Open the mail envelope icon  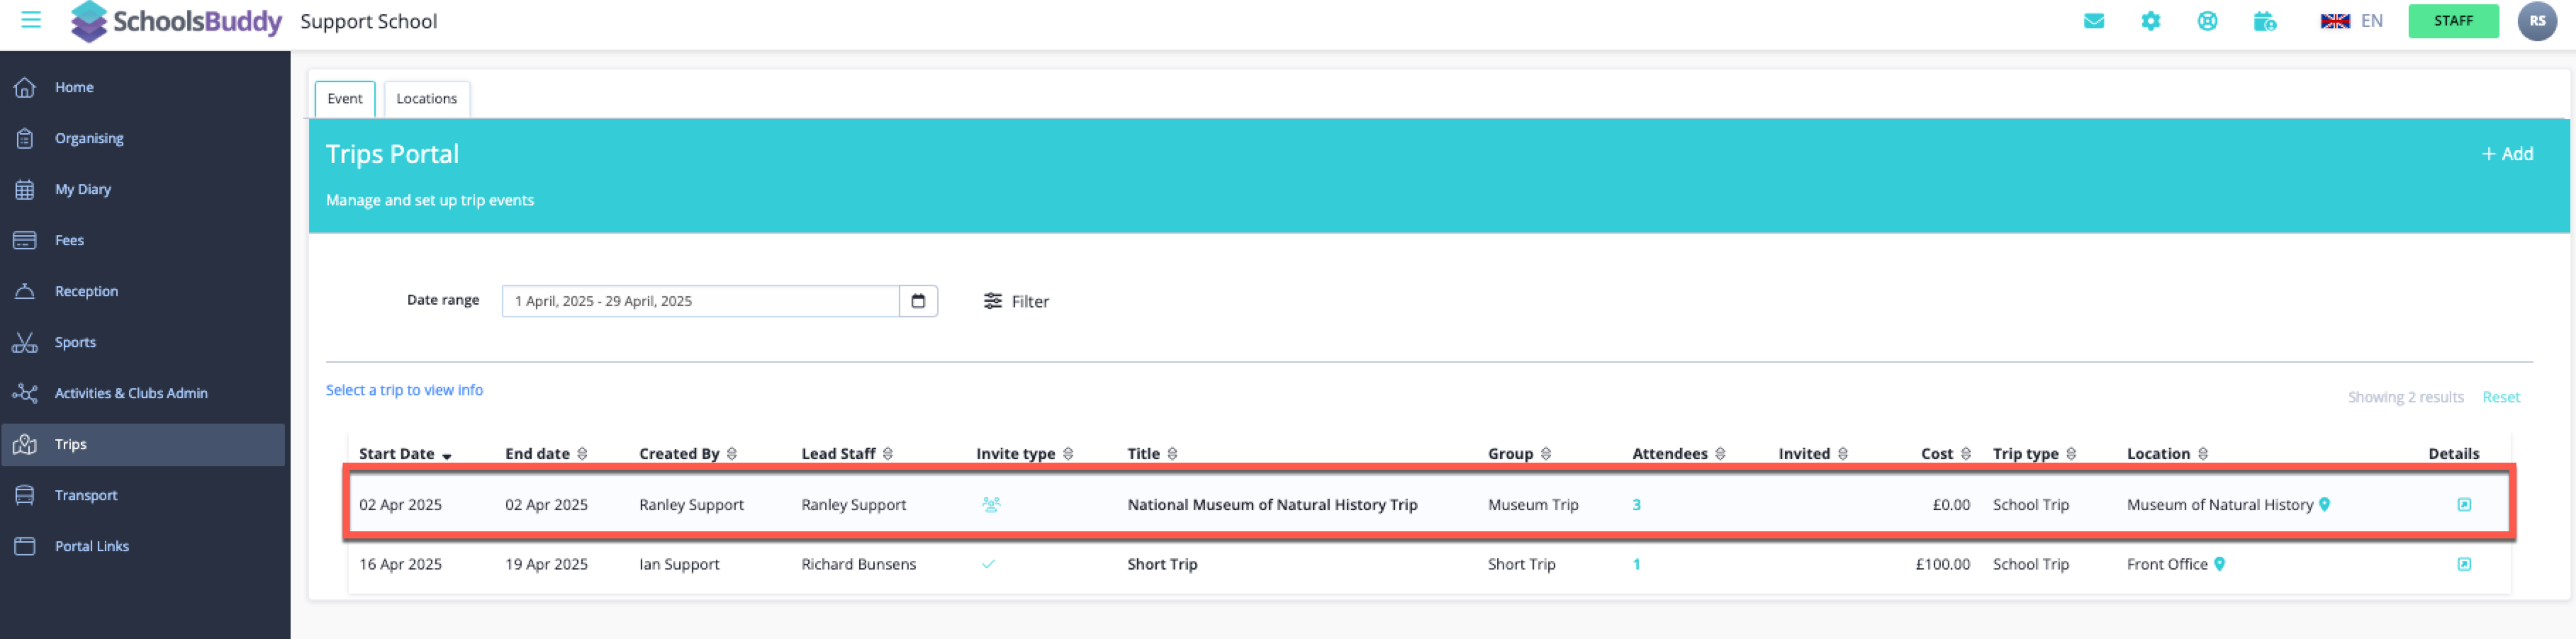tap(2093, 21)
